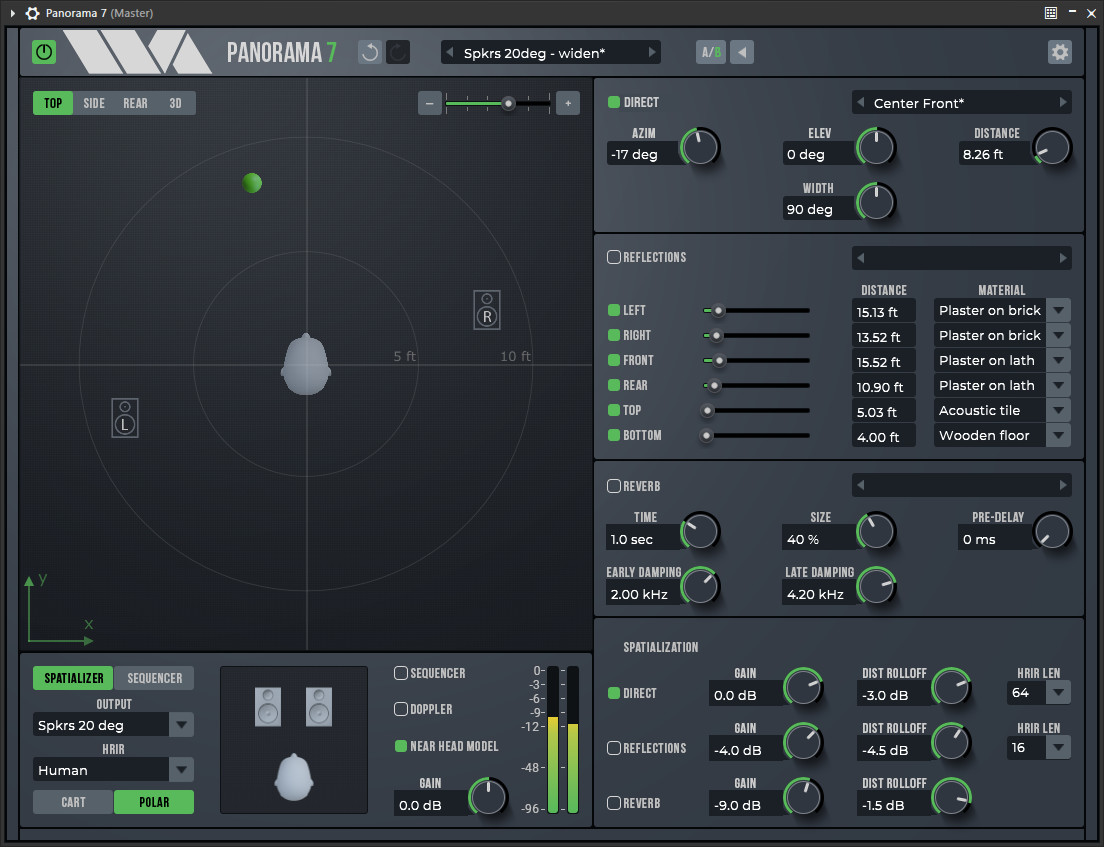Click the Late Damping knob
Viewport: 1104px width, 847px height.
876,586
